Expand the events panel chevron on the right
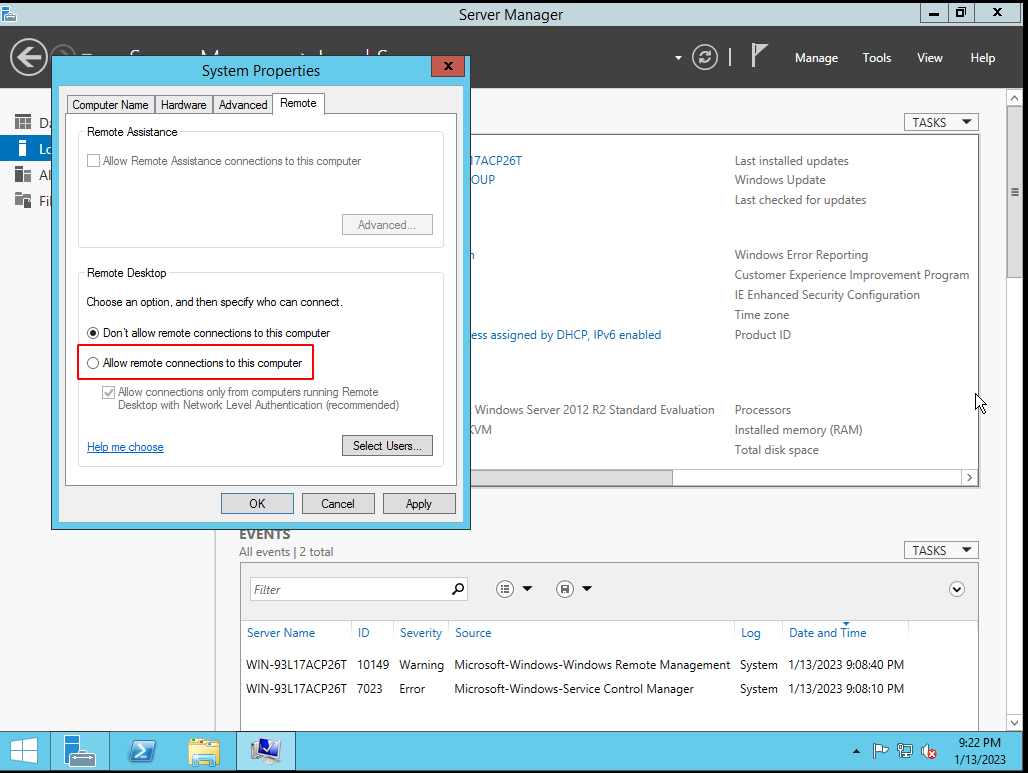 (x=957, y=589)
